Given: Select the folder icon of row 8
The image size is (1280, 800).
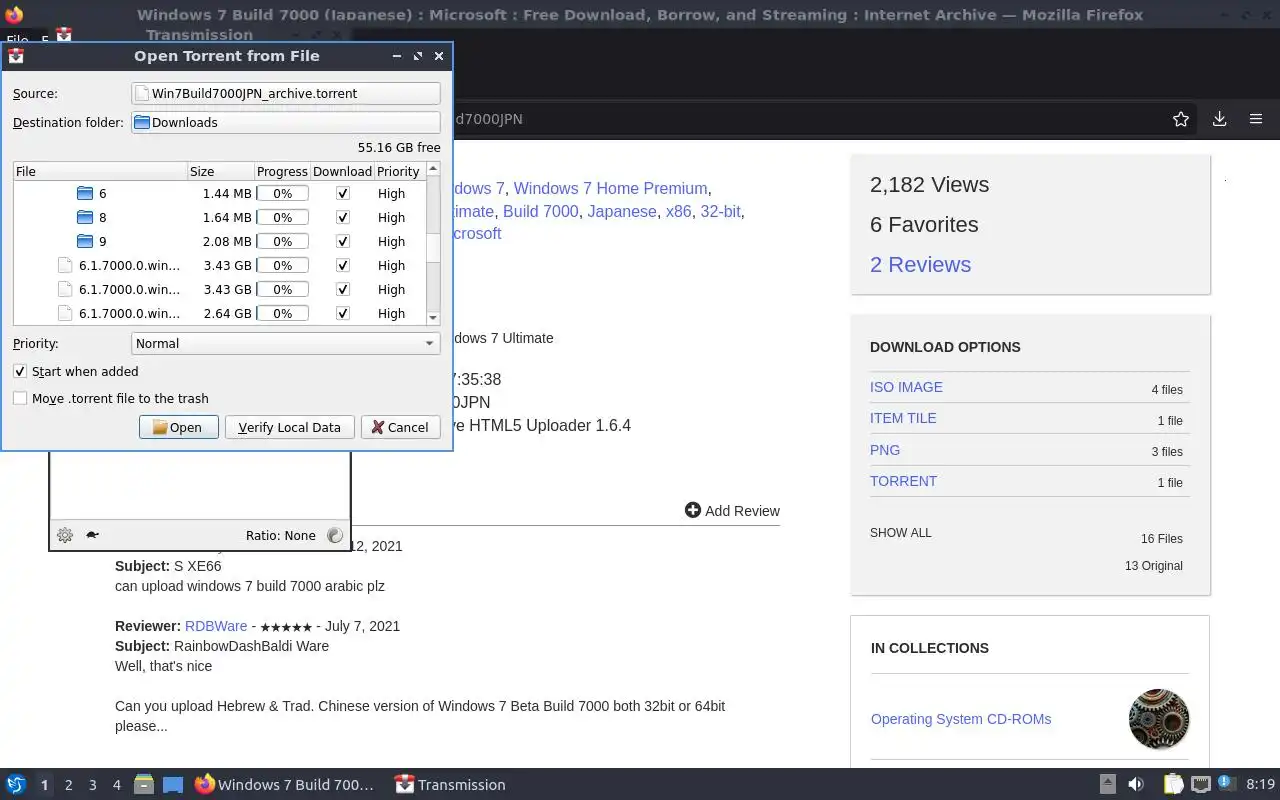Looking at the screenshot, I should click(85, 217).
